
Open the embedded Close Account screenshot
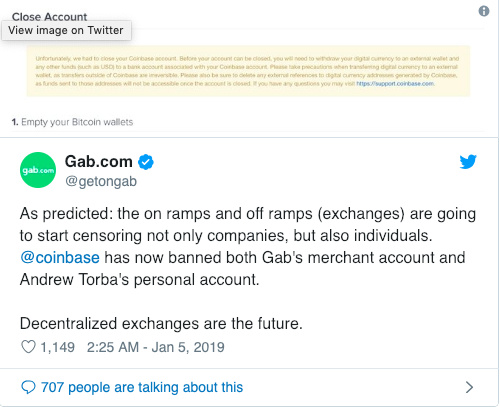(x=249, y=68)
